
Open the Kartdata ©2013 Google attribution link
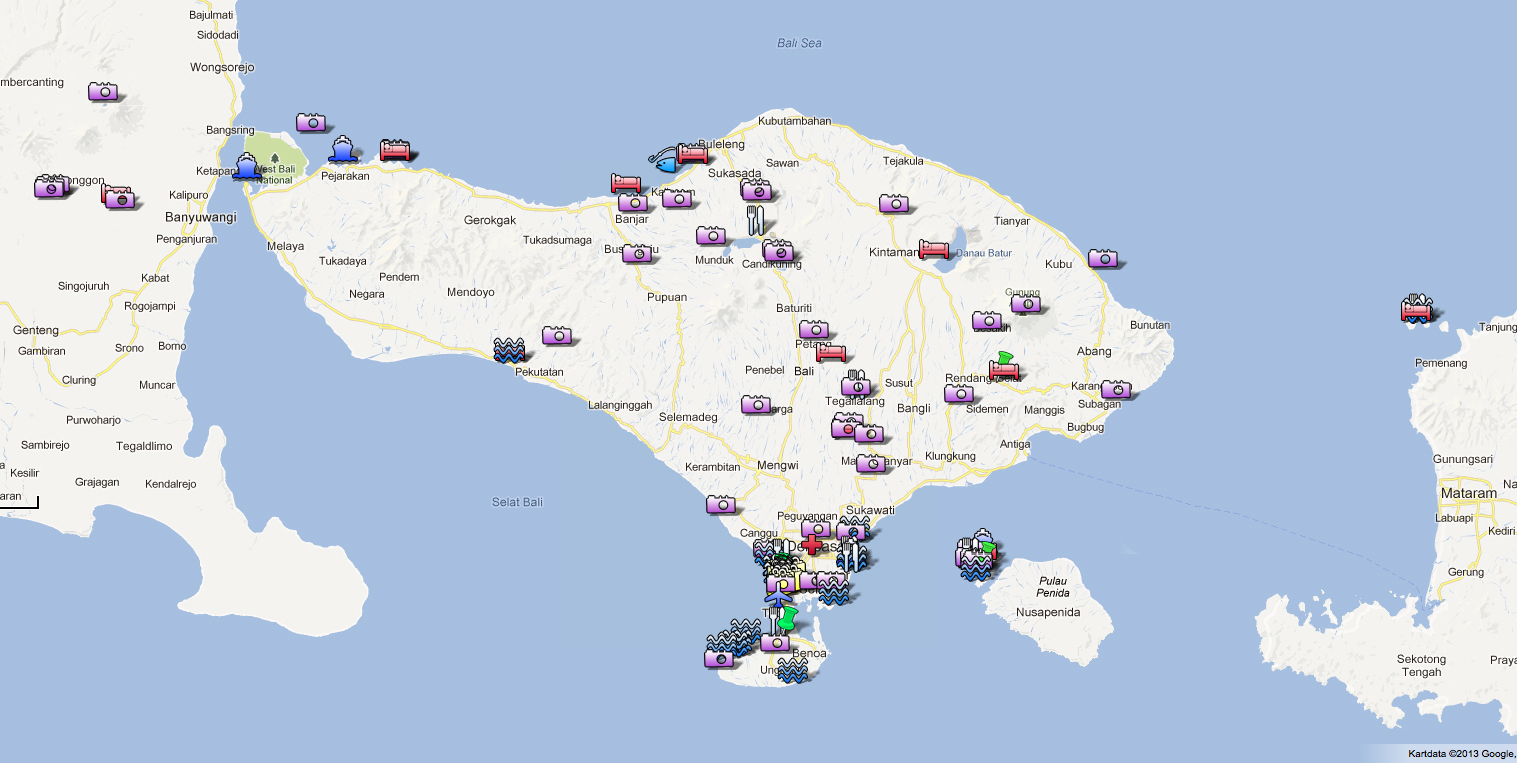1460,754
